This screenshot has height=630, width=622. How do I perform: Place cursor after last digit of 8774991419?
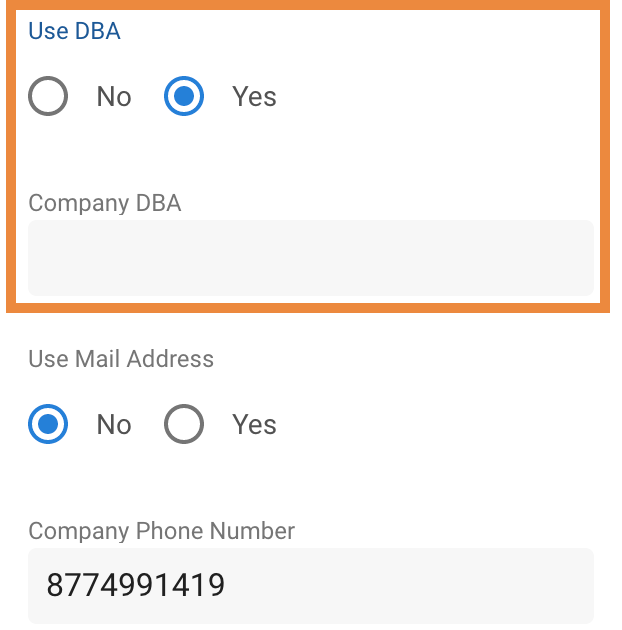pyautogui.click(x=225, y=585)
